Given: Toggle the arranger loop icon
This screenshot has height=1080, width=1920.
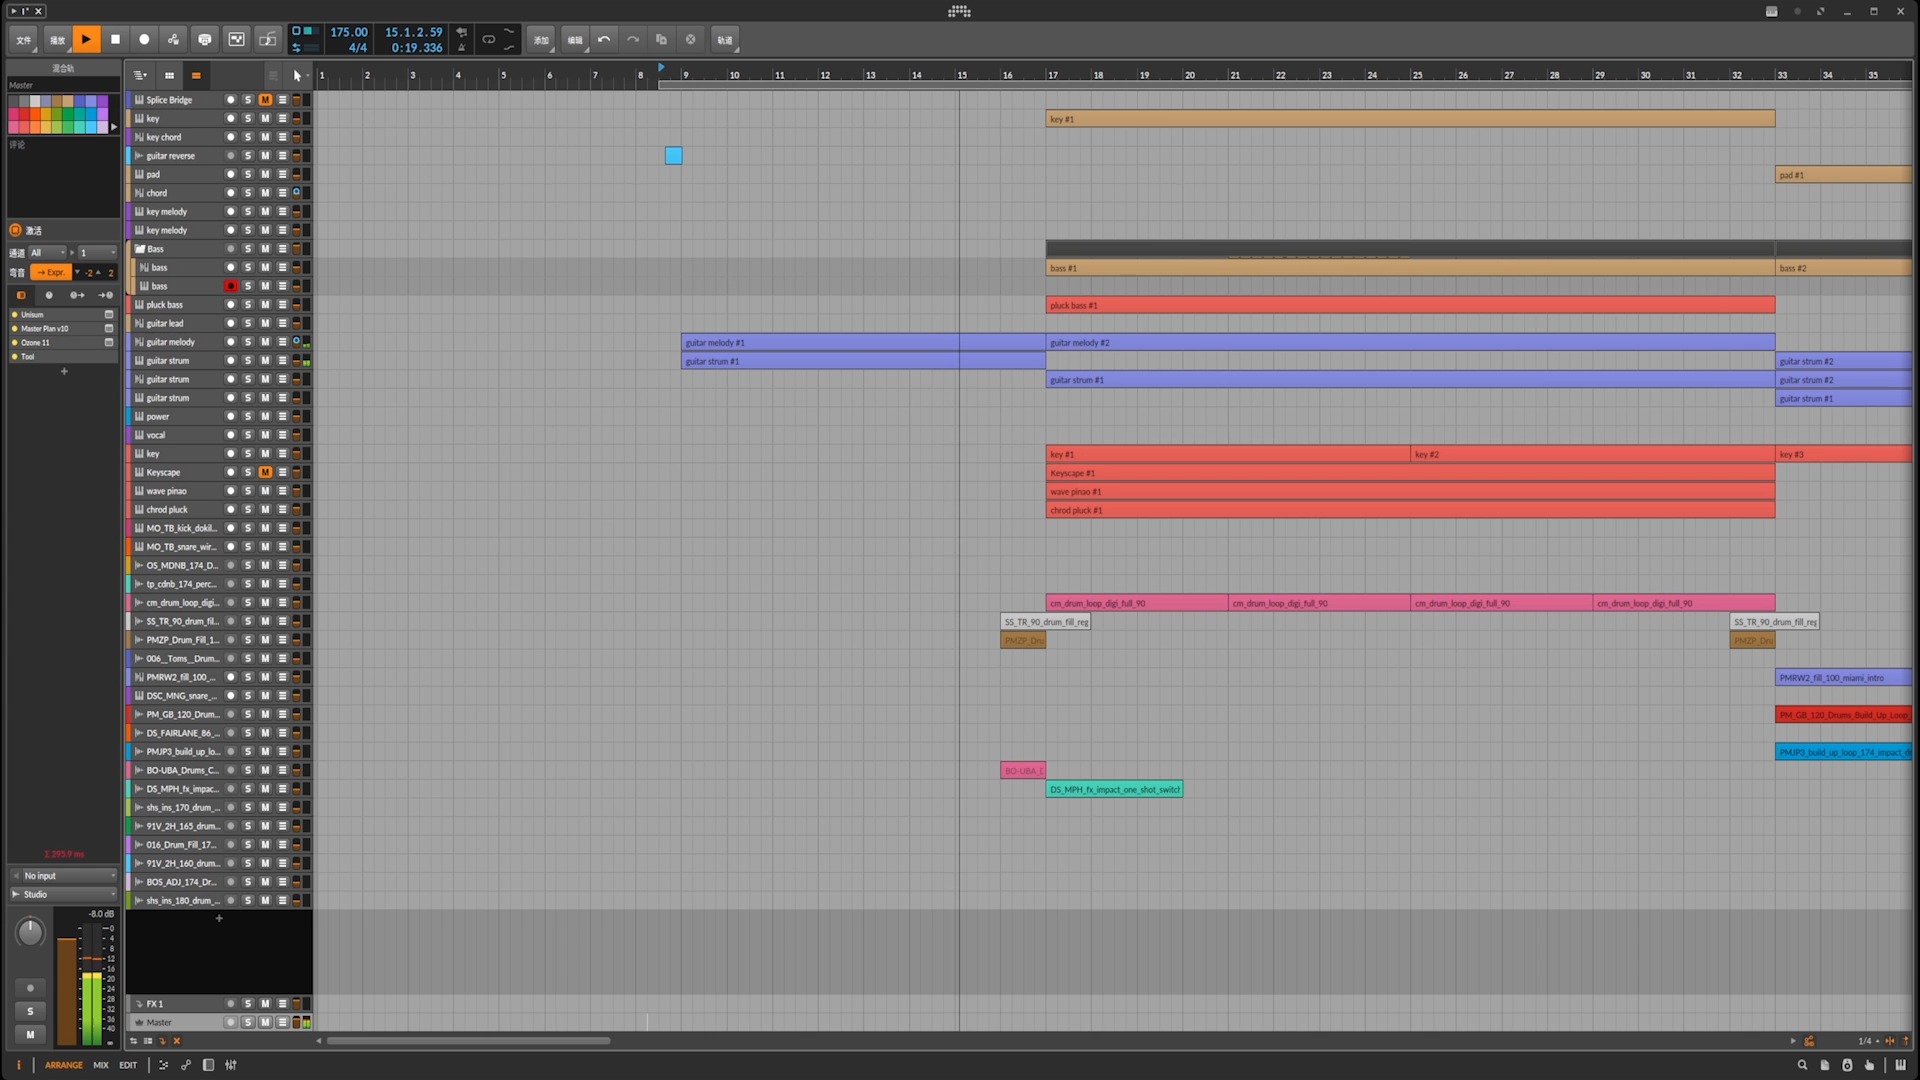Looking at the screenshot, I should point(489,40).
